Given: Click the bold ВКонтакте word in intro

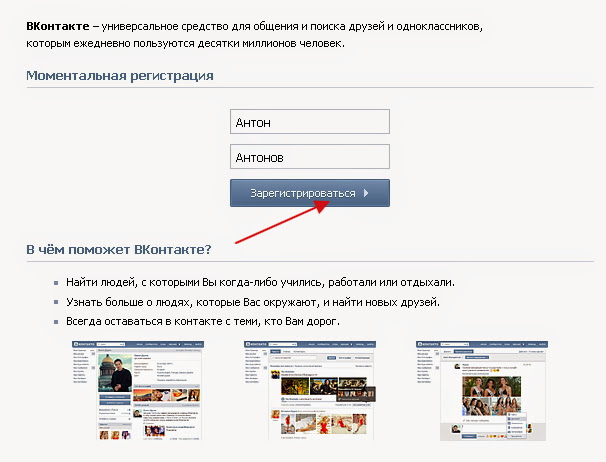Looking at the screenshot, I should tap(58, 26).
